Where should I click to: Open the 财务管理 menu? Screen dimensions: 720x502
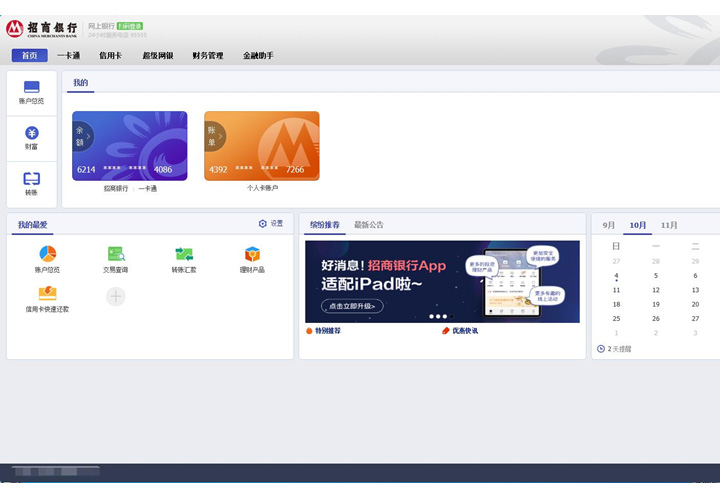click(208, 56)
